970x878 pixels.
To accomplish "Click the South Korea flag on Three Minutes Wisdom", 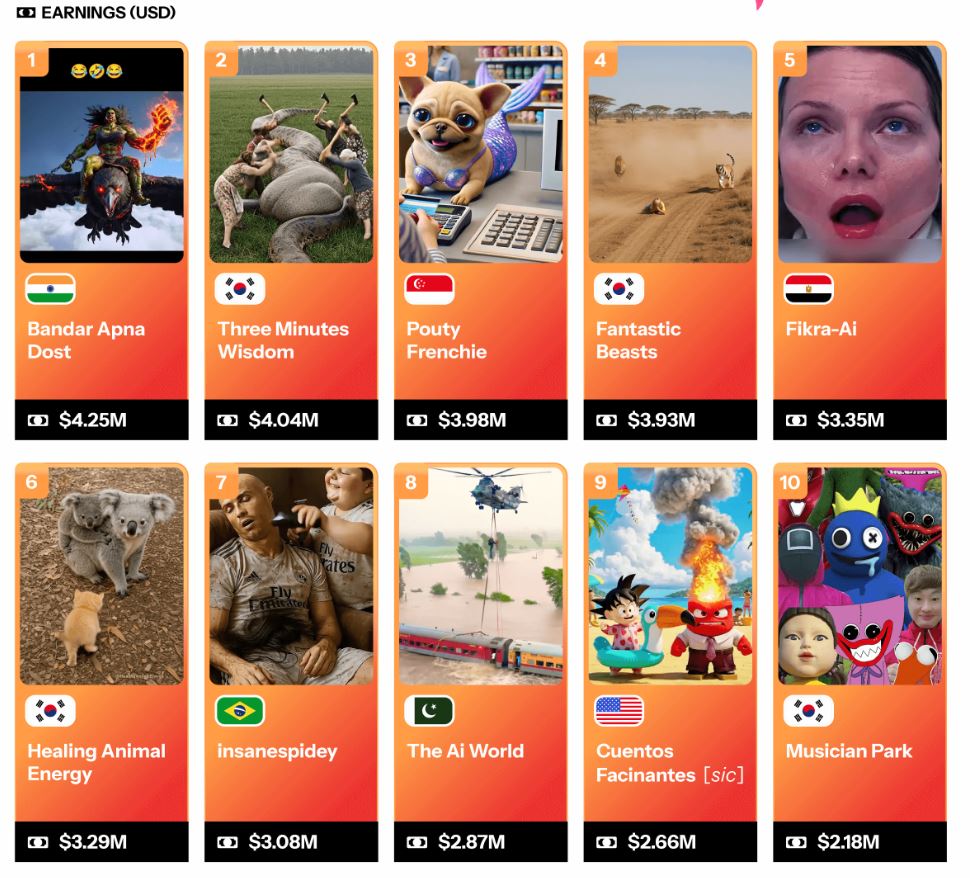I will (240, 289).
